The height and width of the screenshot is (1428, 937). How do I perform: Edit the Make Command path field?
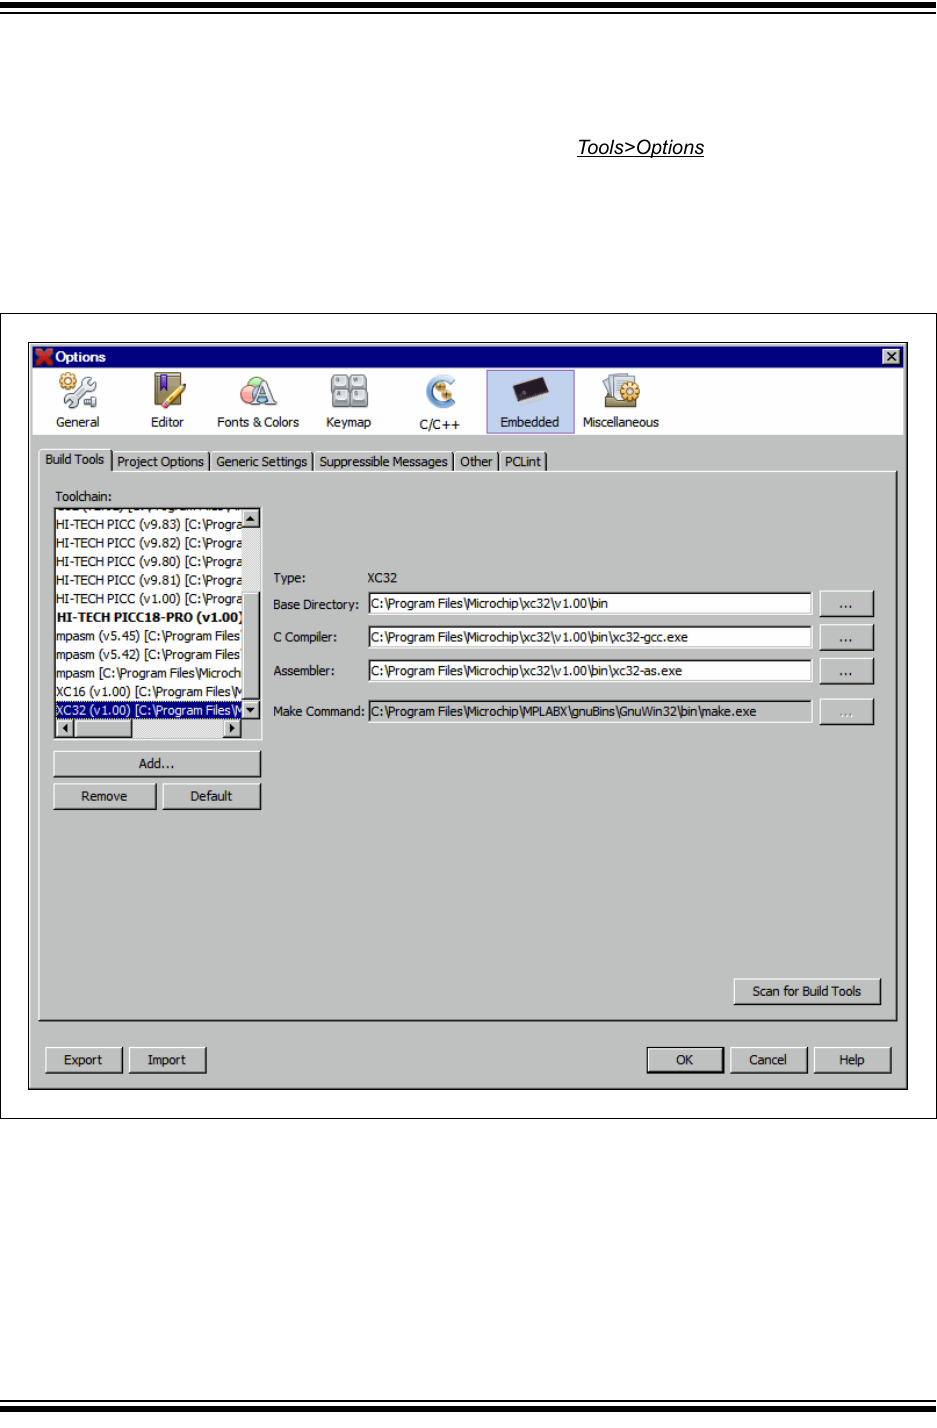590,711
